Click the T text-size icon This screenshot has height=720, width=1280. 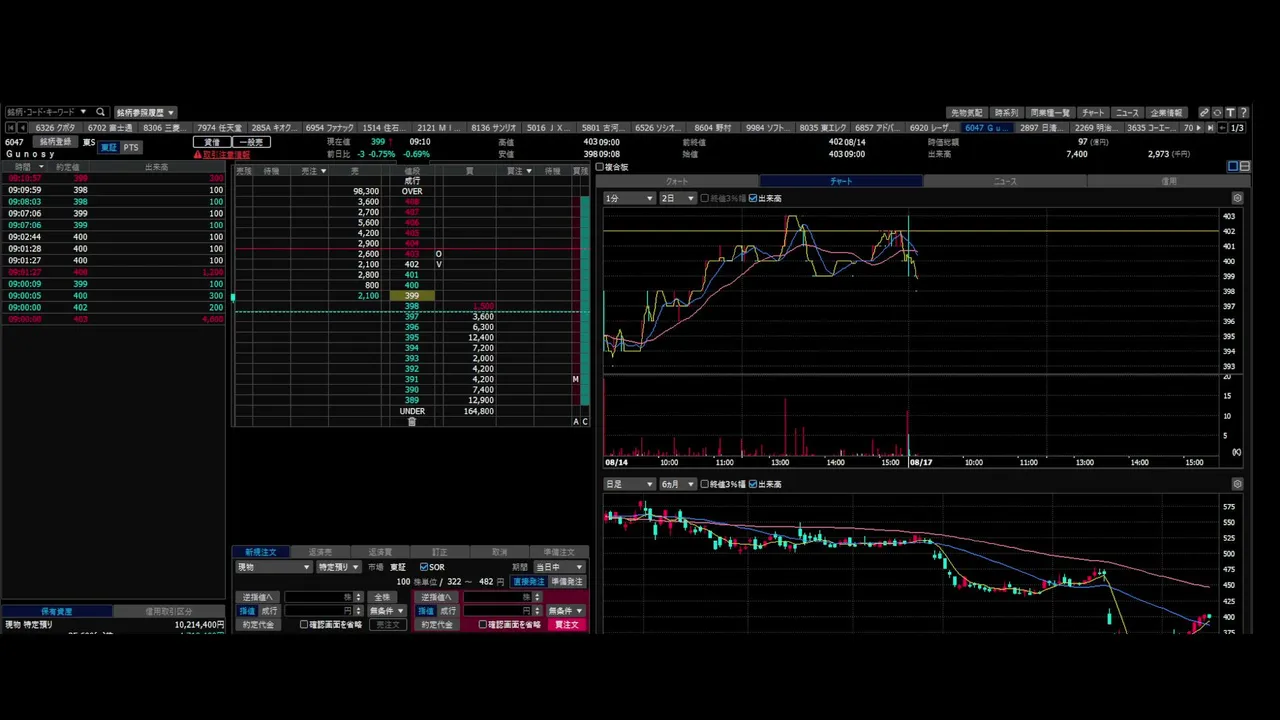coord(1230,113)
